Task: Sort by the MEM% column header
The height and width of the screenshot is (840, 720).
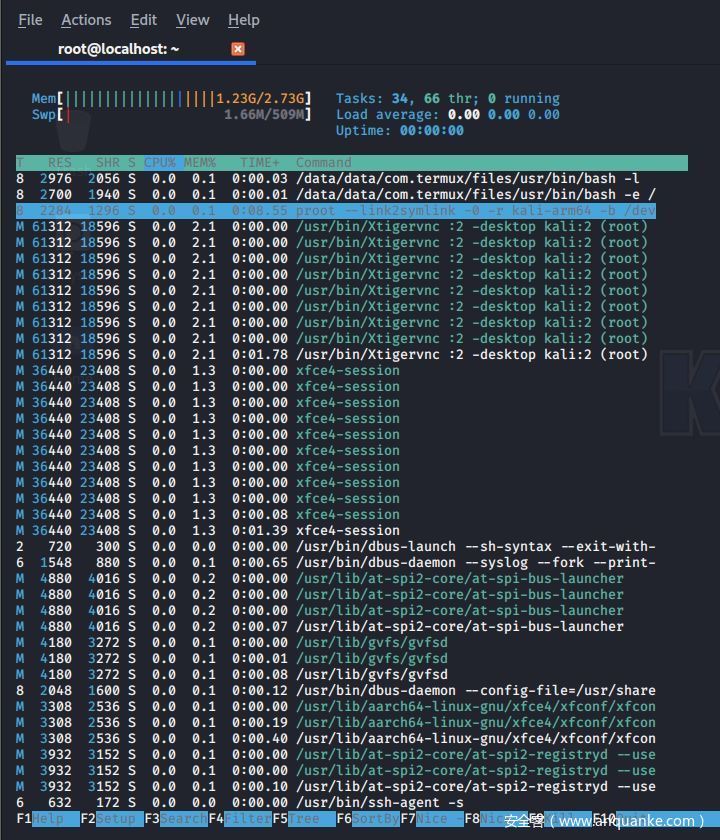Action: click(199, 162)
